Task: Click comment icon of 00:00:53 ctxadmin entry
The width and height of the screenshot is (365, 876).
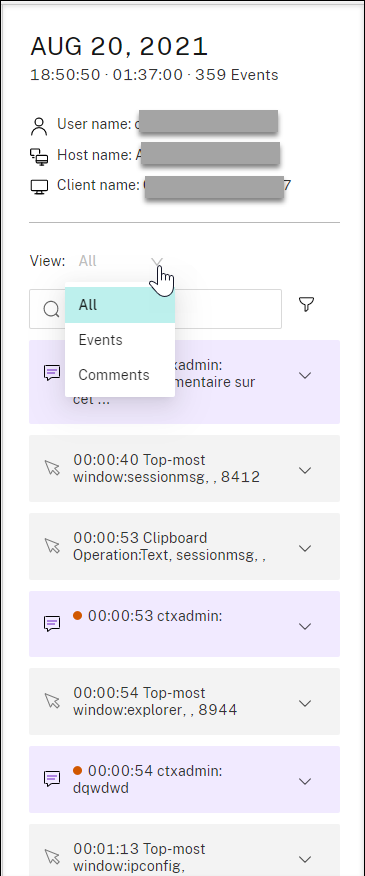Action: tap(52, 623)
